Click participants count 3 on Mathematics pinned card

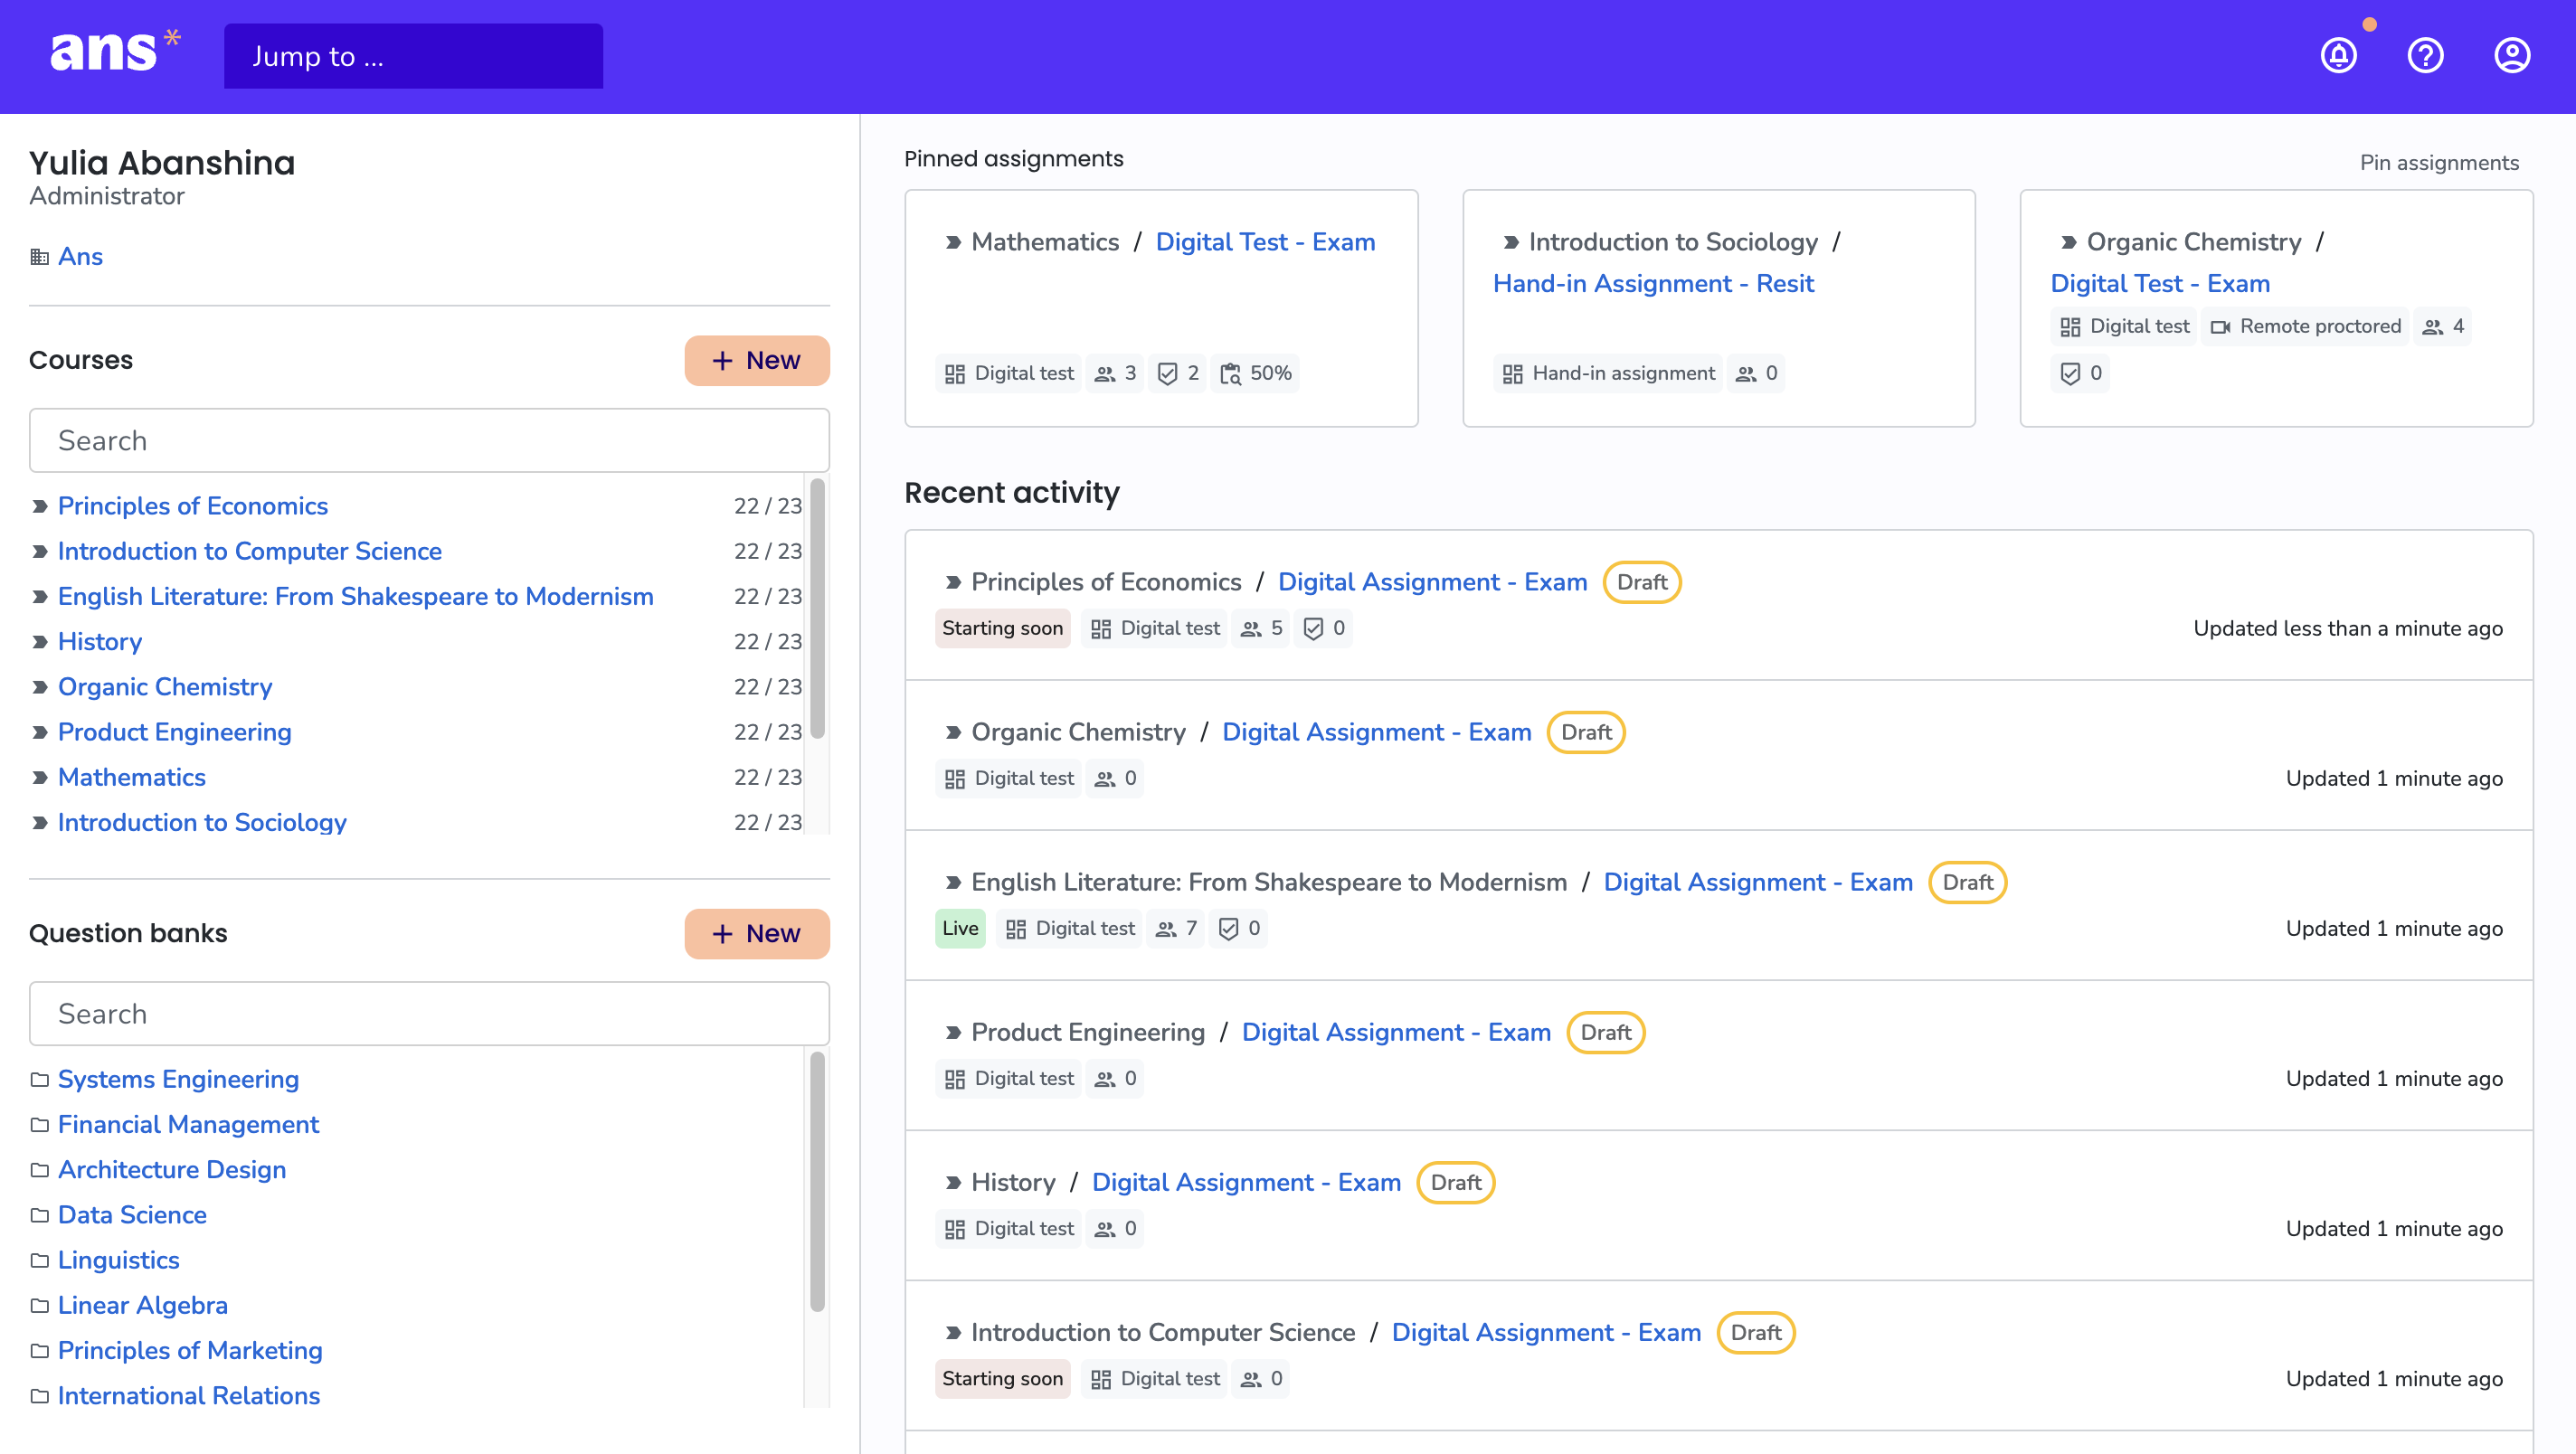(x=1115, y=373)
